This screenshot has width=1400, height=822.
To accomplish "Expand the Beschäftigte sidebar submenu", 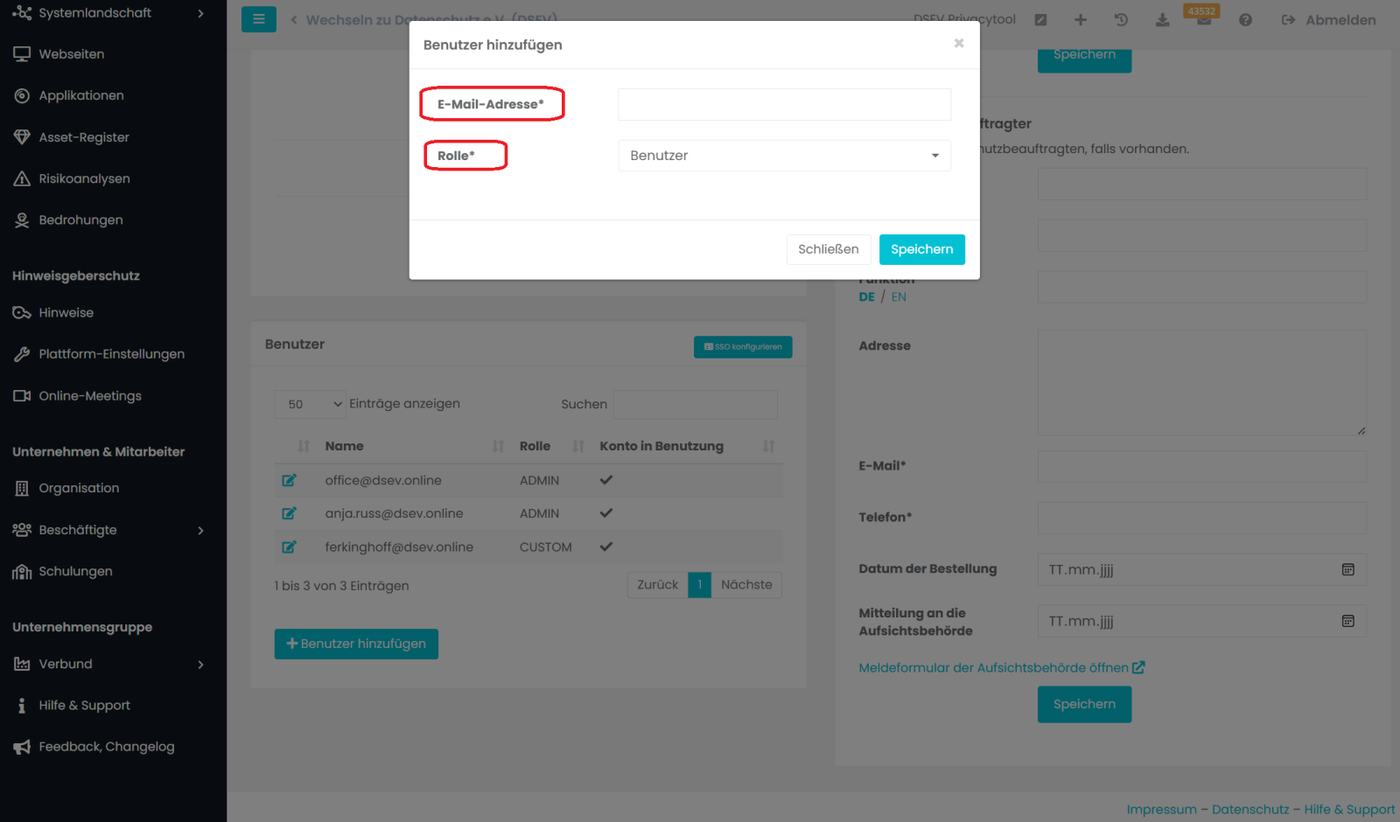I will [x=201, y=530].
